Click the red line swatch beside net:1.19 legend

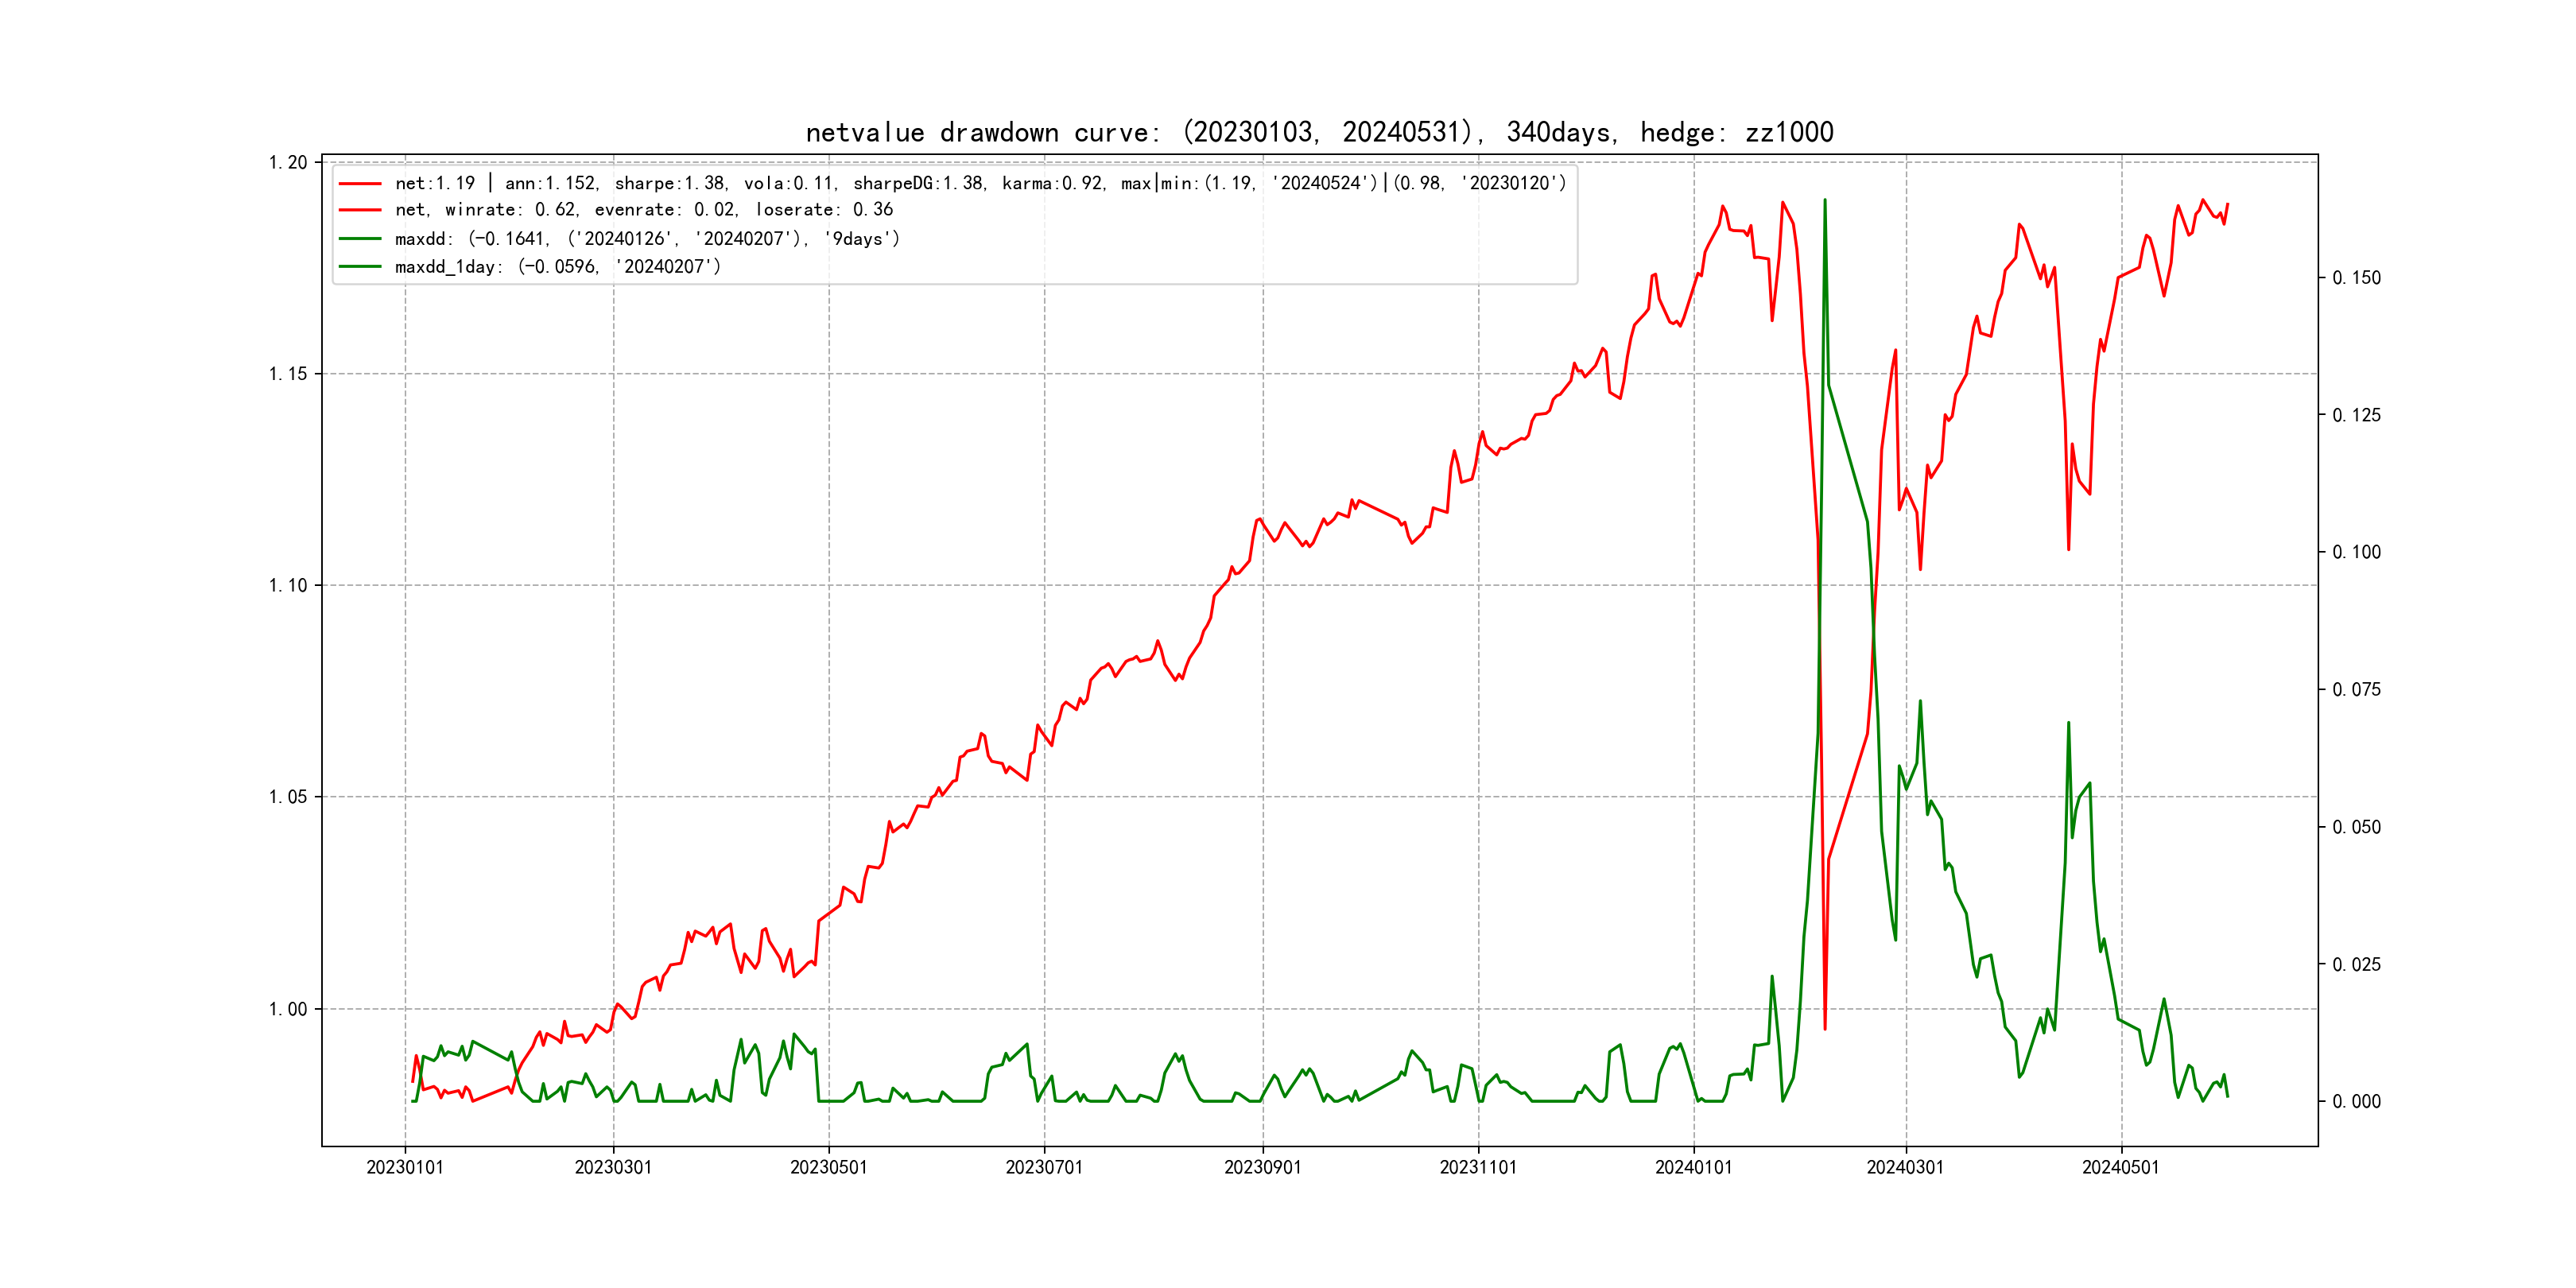tap(360, 183)
